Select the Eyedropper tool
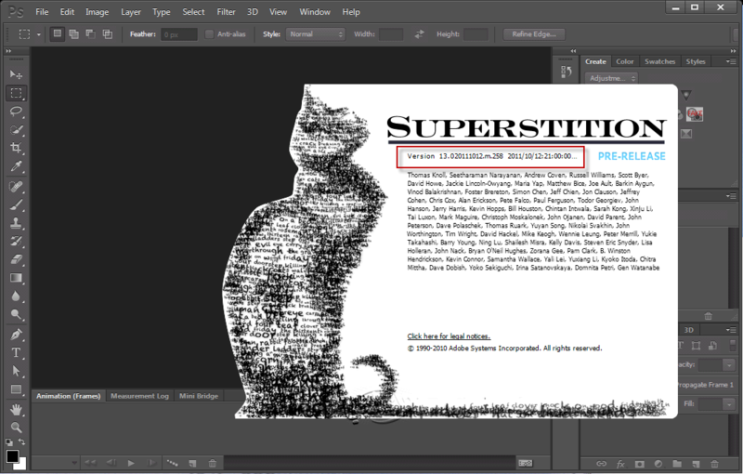Viewport: 743px width, 474px height. [x=16, y=166]
